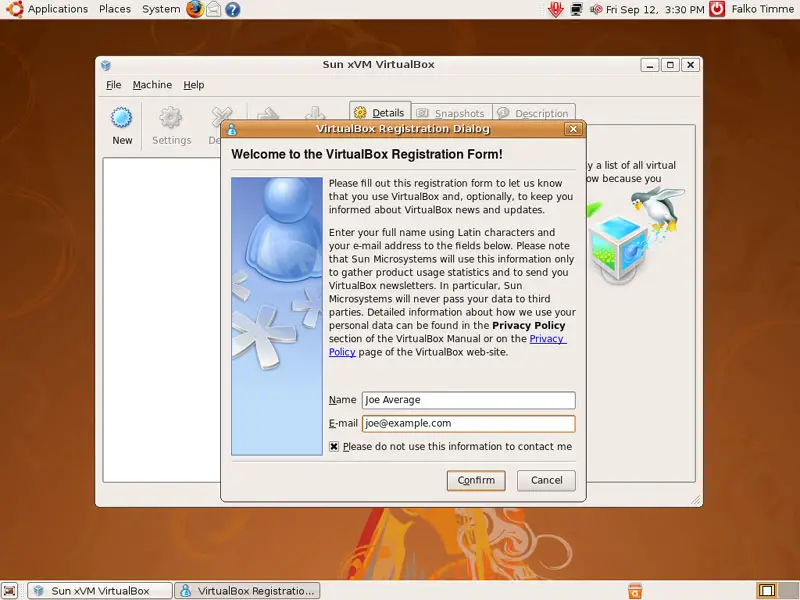Maximize the Sun xVM VirtualBox window
800x600 pixels.
(x=670, y=65)
